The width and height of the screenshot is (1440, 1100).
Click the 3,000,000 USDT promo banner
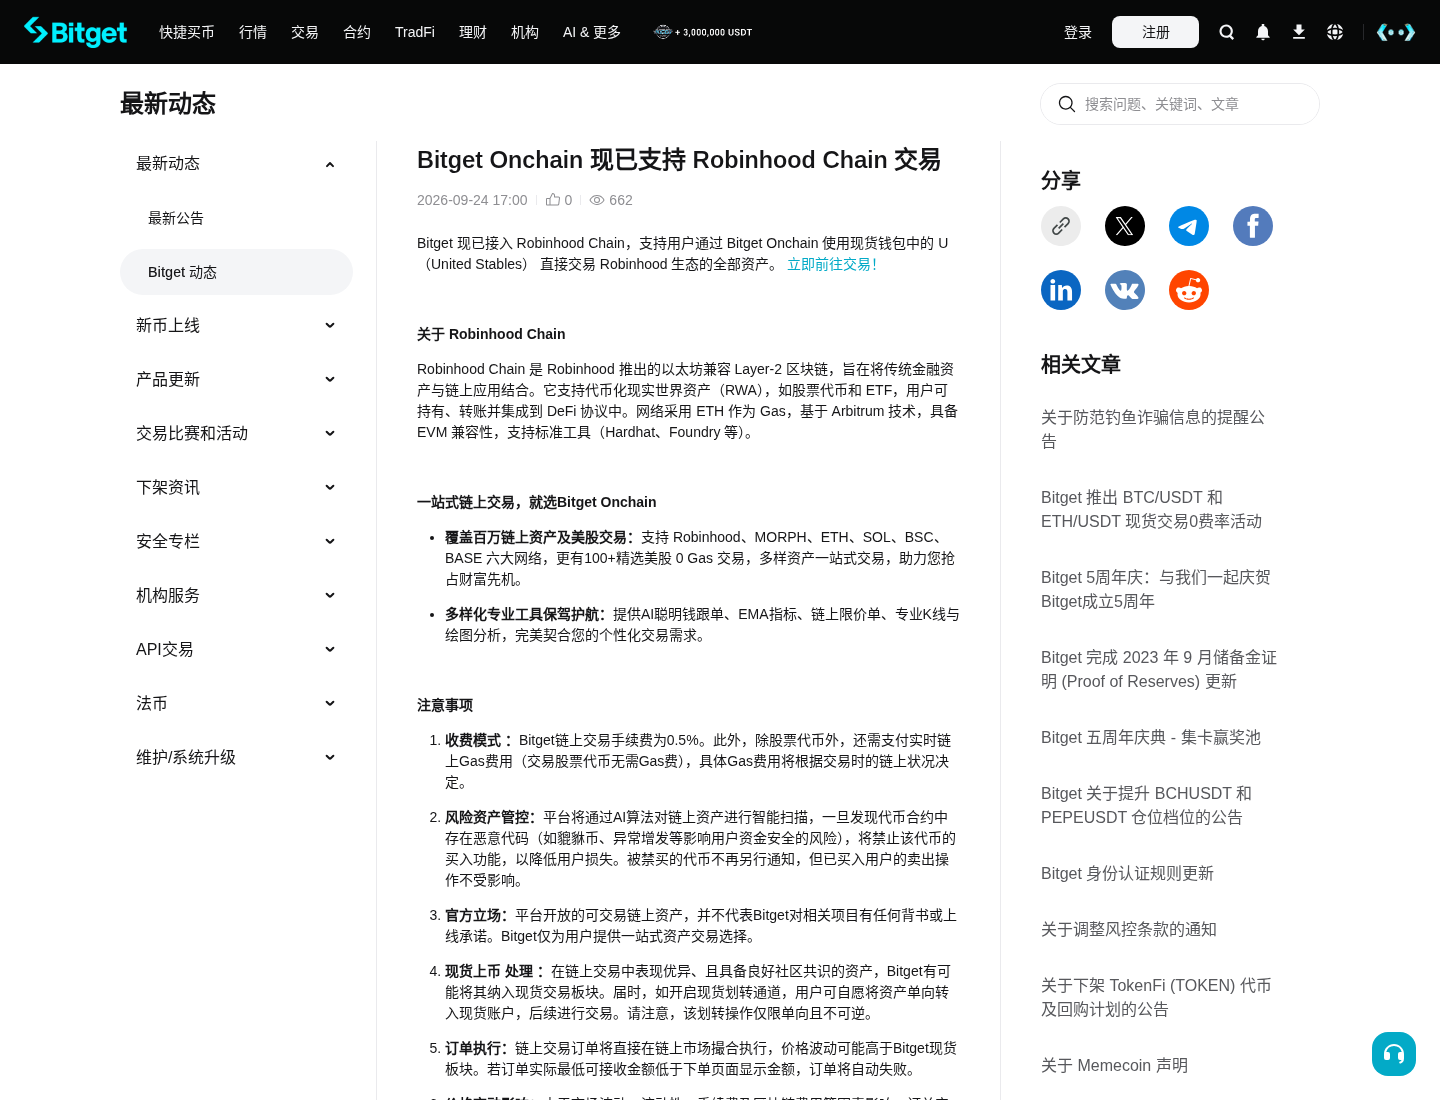(x=703, y=32)
